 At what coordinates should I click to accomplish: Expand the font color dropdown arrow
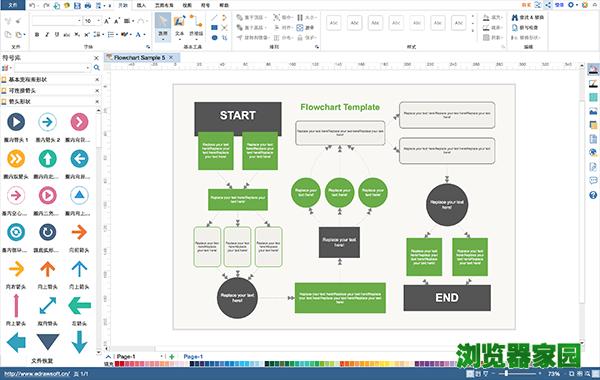(144, 34)
